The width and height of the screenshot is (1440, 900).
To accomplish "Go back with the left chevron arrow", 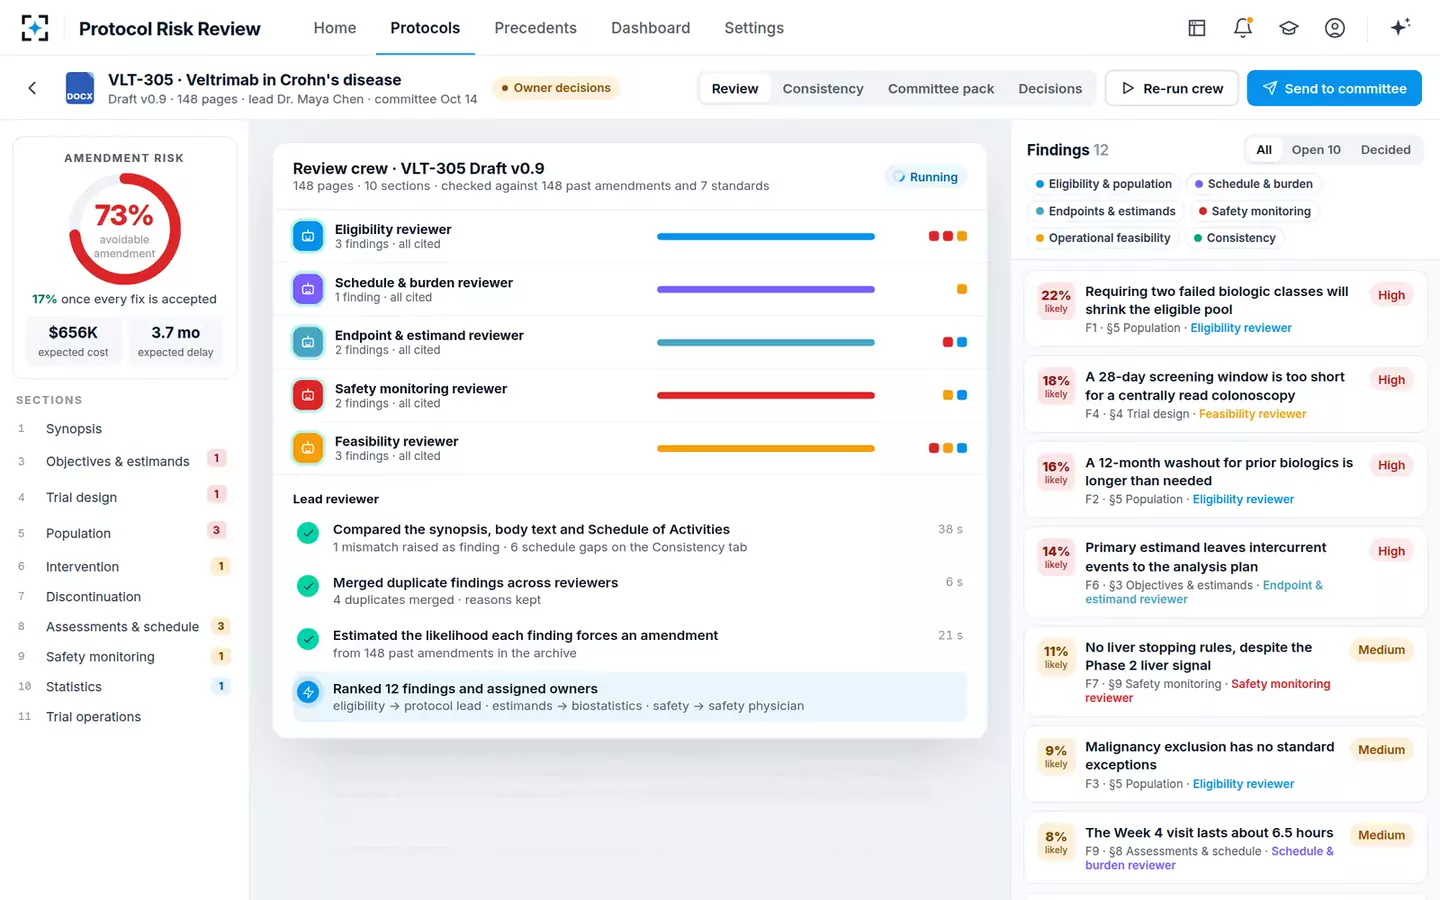I will tap(32, 88).
